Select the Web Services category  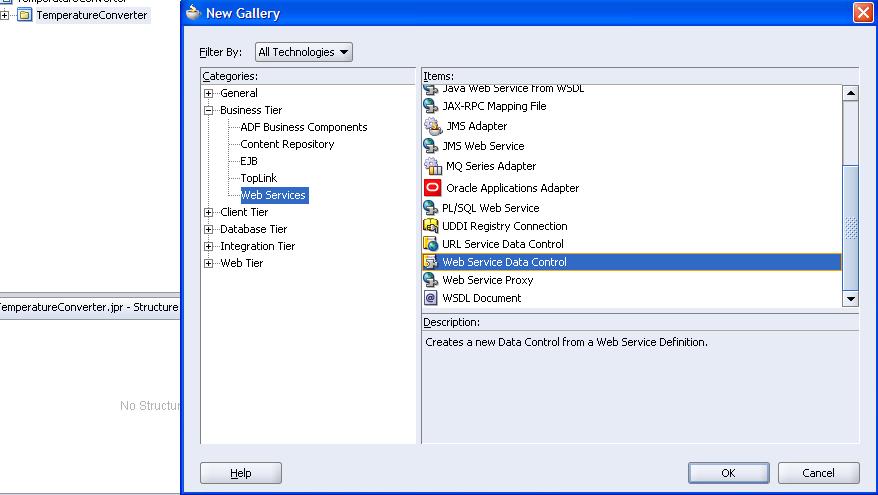click(274, 195)
